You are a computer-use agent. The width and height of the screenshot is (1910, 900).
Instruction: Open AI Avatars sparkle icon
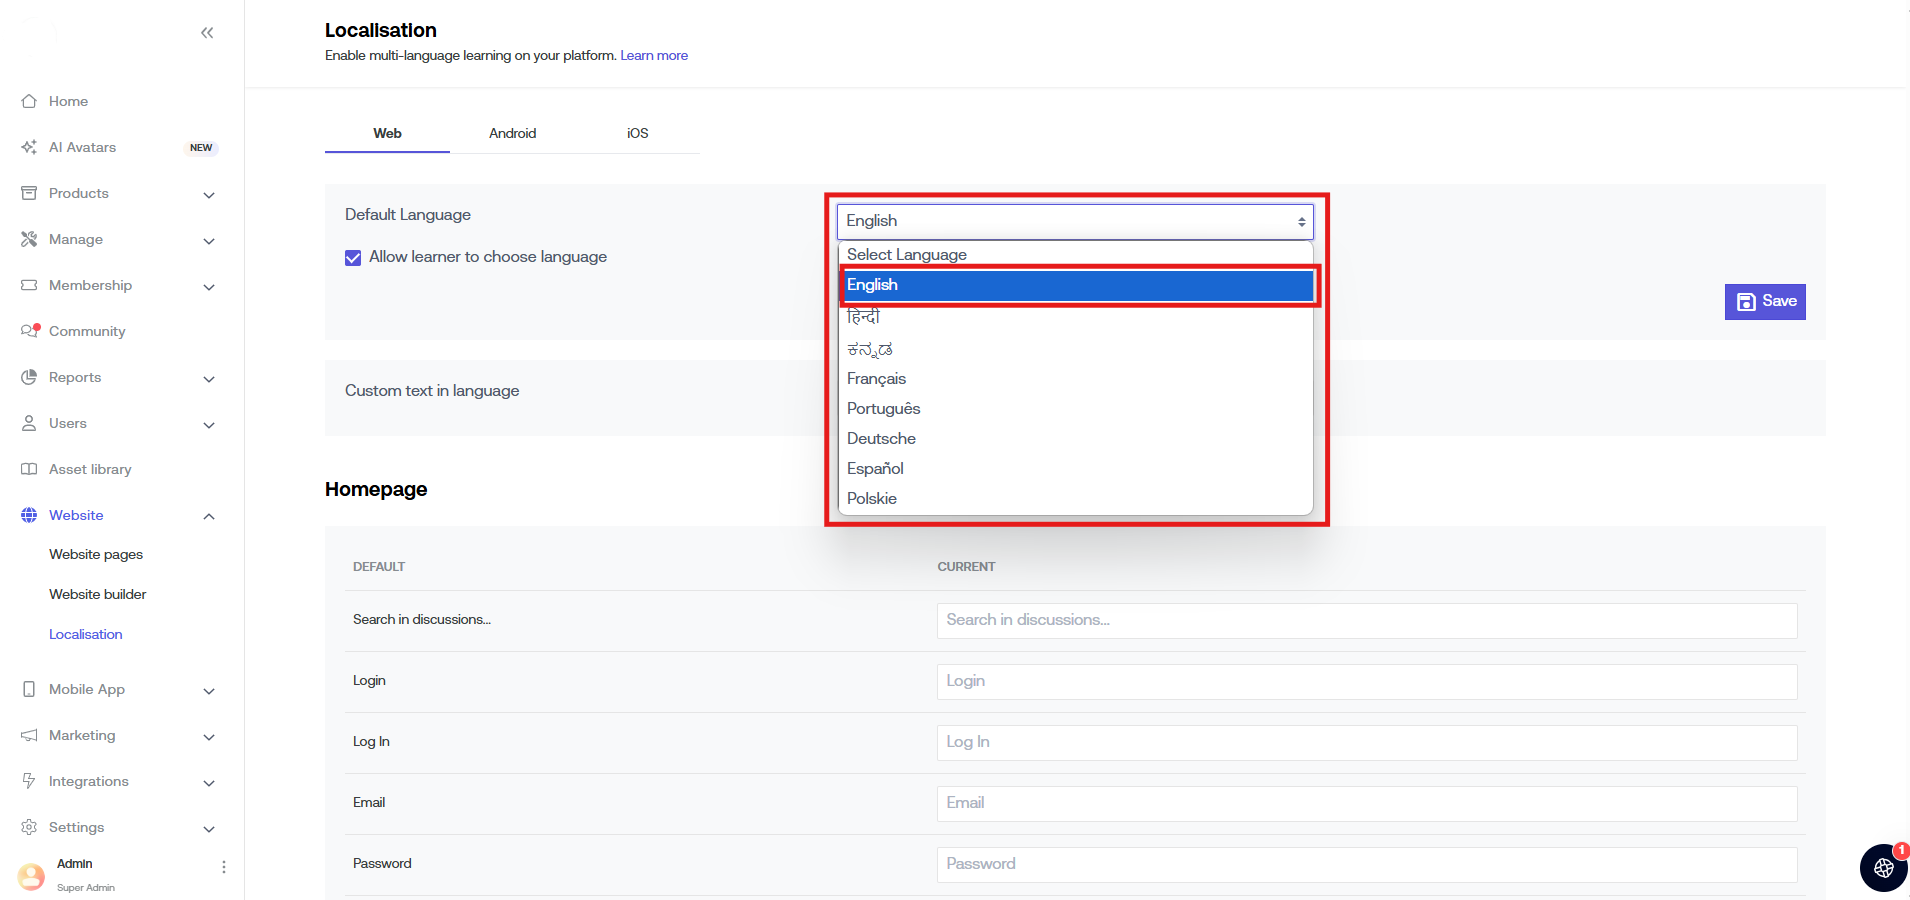[29, 147]
